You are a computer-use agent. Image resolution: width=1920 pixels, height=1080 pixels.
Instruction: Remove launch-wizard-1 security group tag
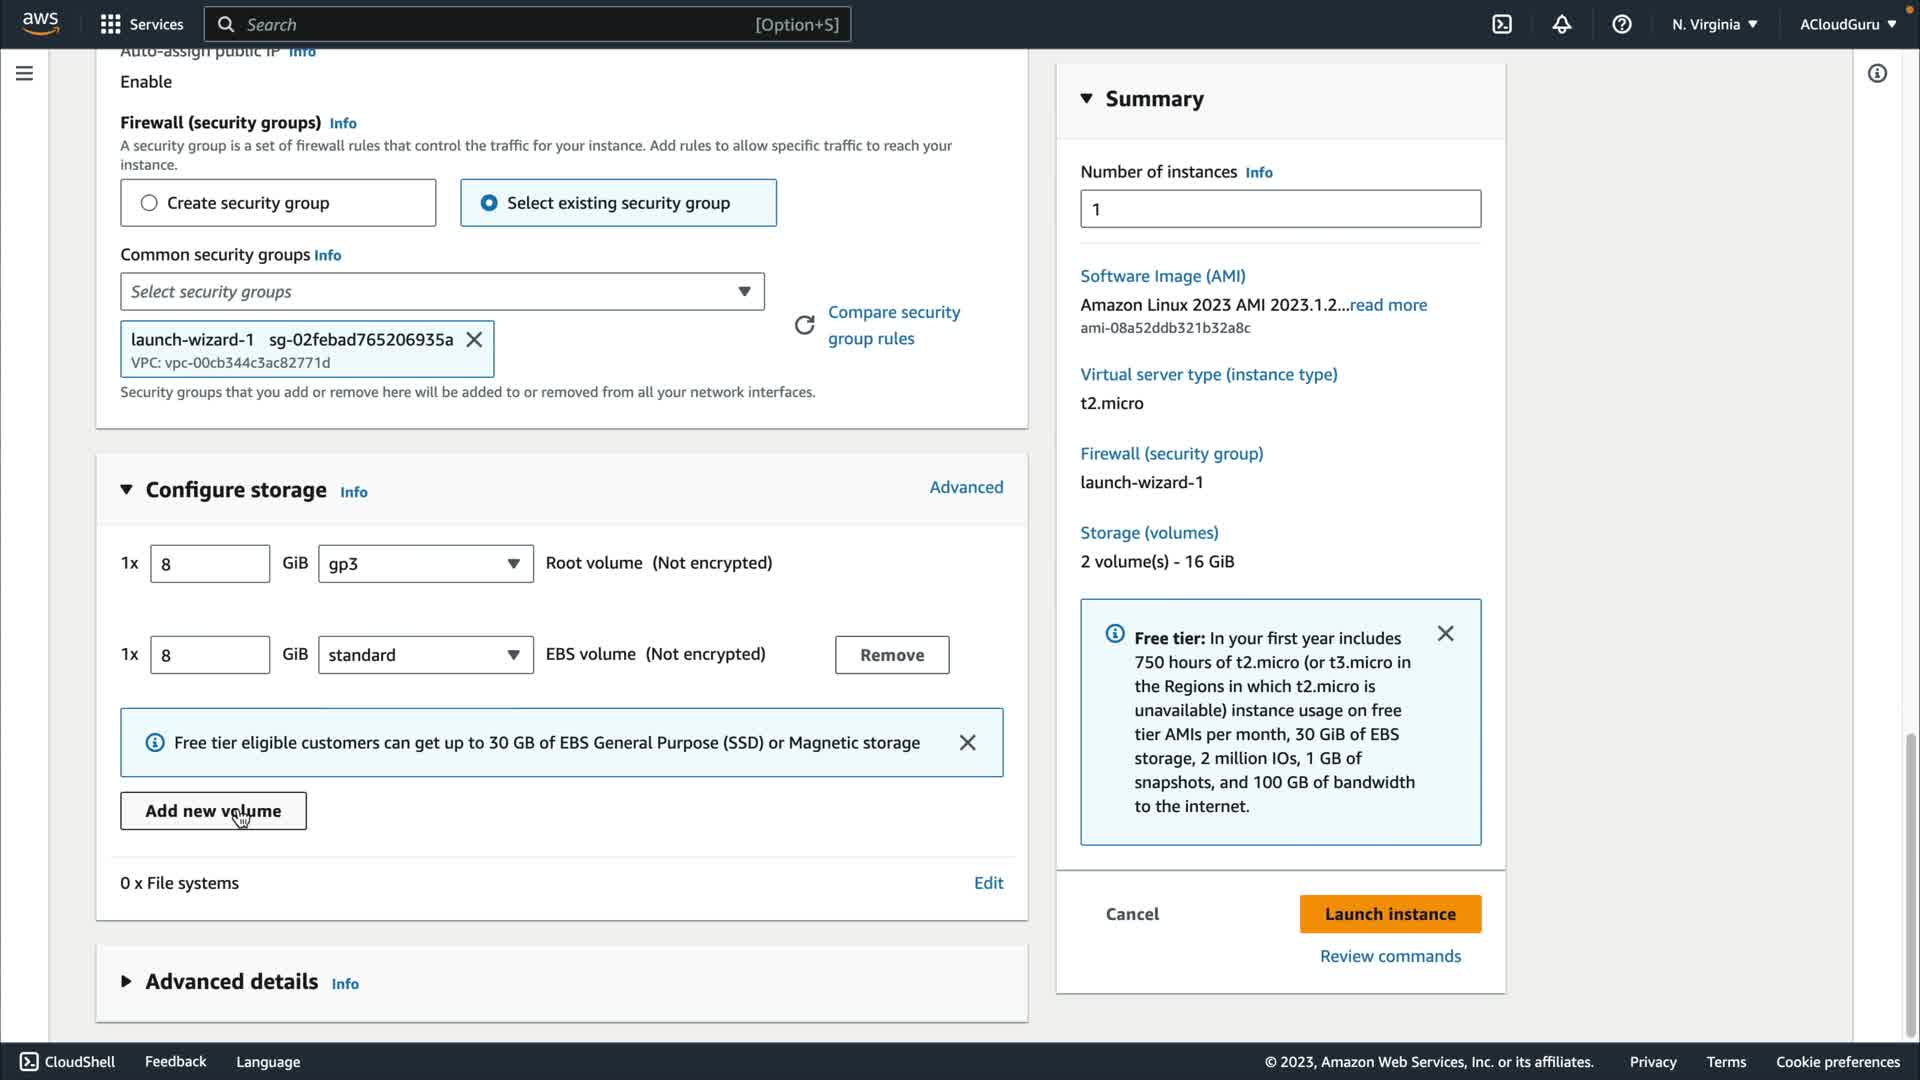pyautogui.click(x=474, y=339)
